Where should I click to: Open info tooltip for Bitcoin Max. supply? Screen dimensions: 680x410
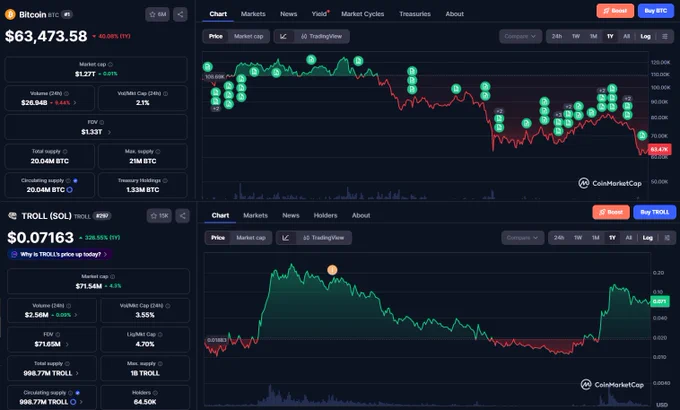[x=158, y=151]
